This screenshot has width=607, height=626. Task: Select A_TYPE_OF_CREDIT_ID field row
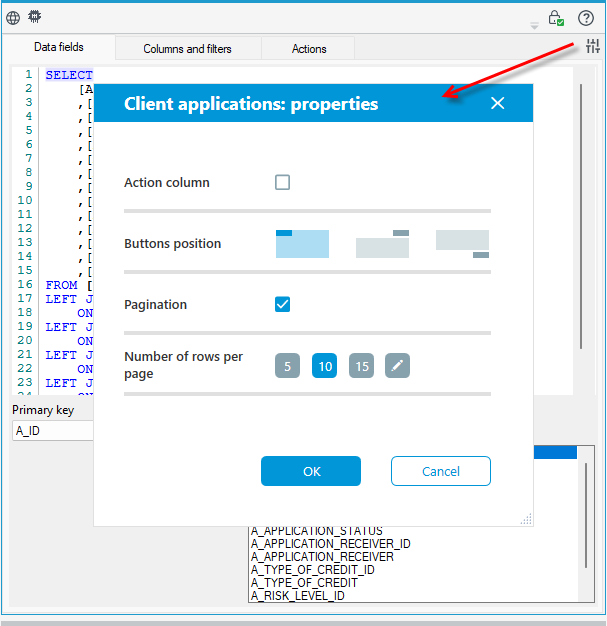click(x=313, y=570)
